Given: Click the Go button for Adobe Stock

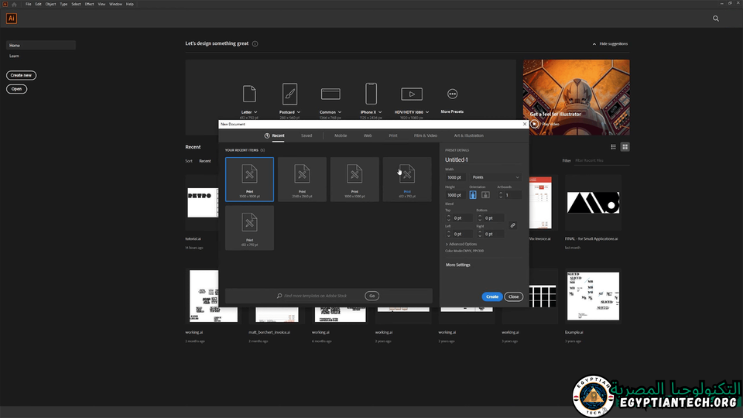Looking at the screenshot, I should [372, 296].
